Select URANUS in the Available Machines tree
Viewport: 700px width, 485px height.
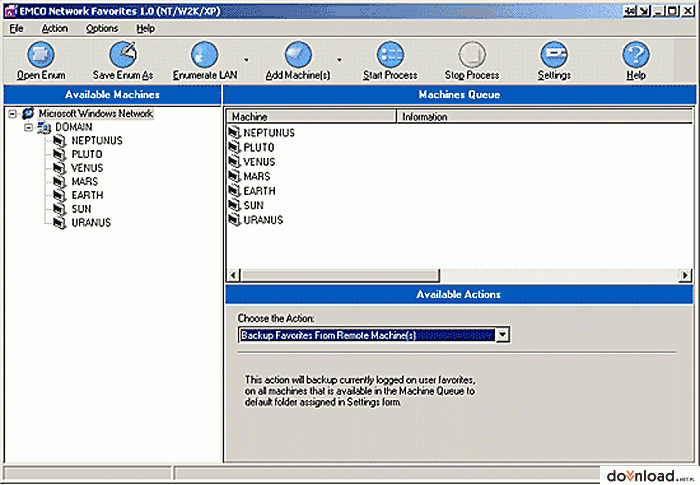(x=91, y=223)
